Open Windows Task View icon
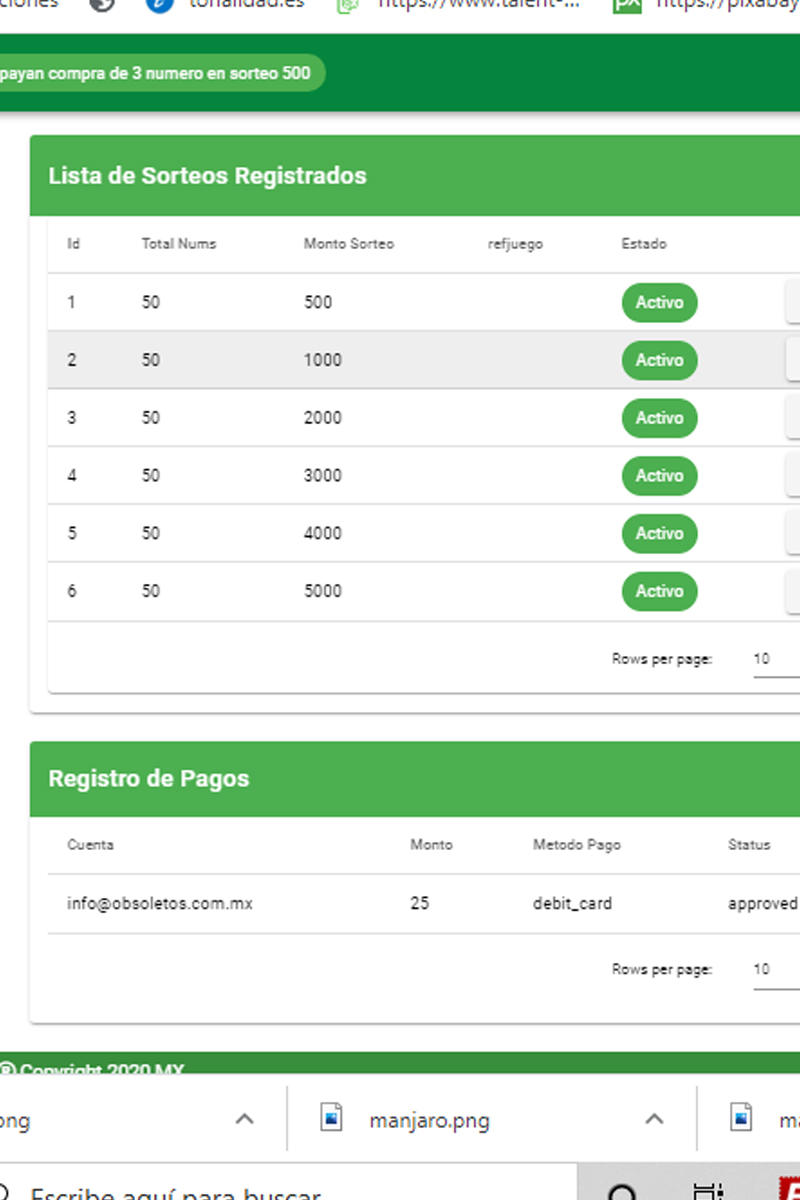 (708, 1192)
